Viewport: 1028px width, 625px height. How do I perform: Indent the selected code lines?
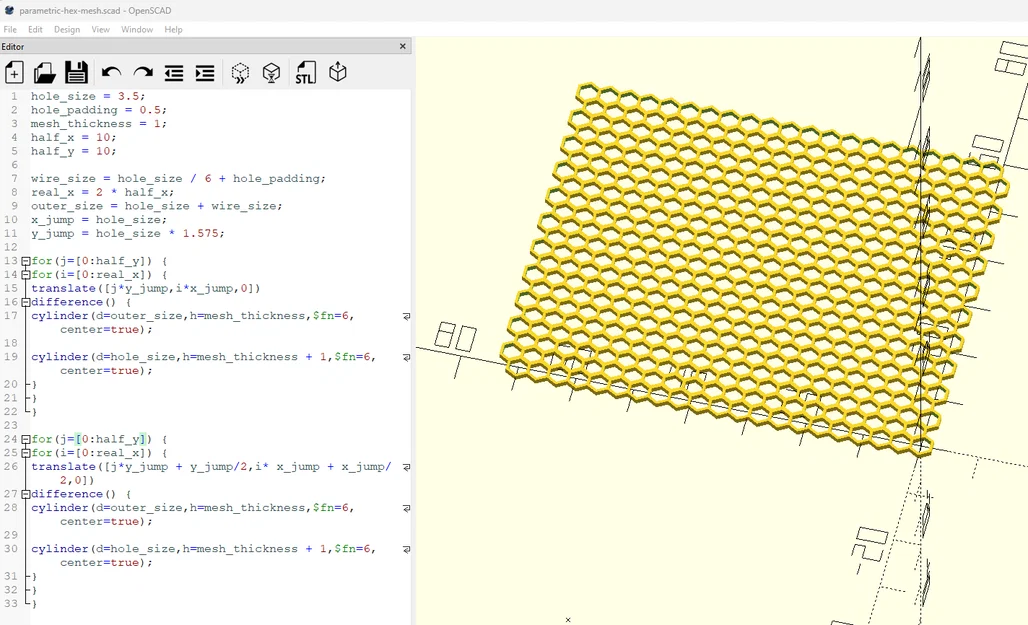click(205, 73)
